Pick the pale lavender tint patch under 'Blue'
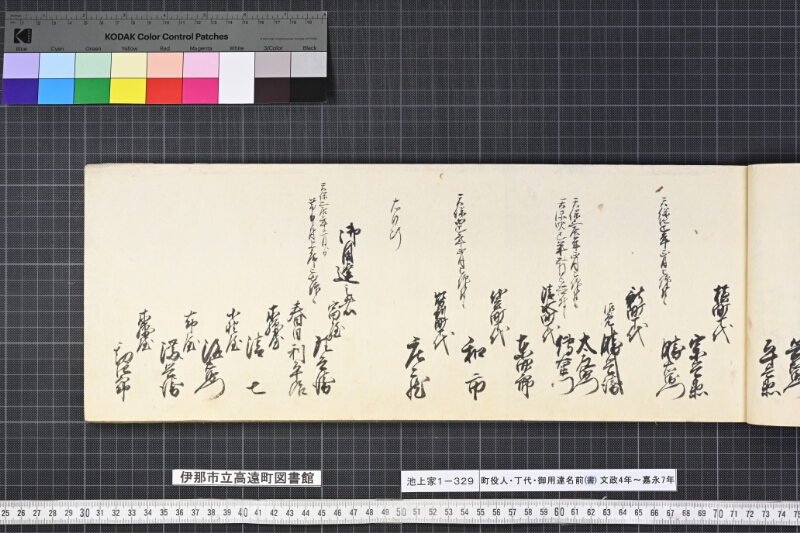 point(20,65)
